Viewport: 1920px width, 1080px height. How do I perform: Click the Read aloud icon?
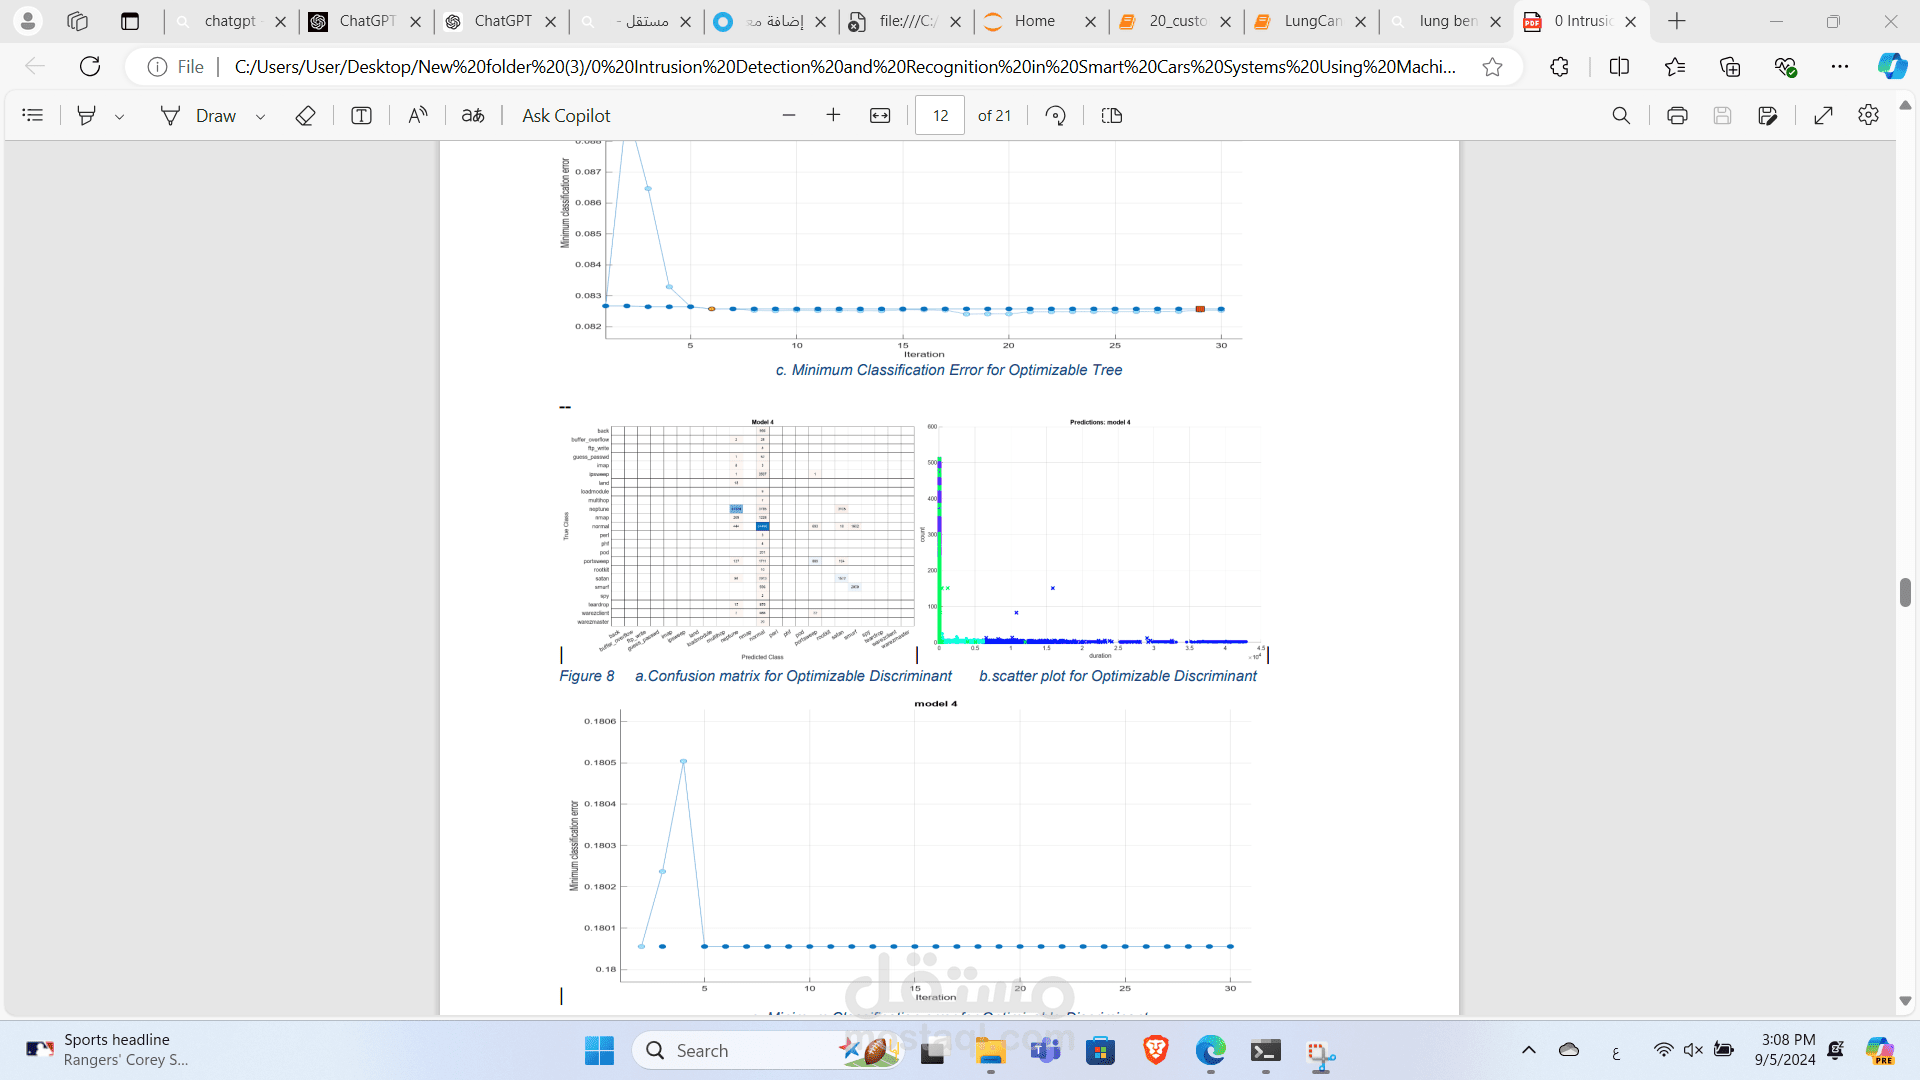tap(418, 116)
